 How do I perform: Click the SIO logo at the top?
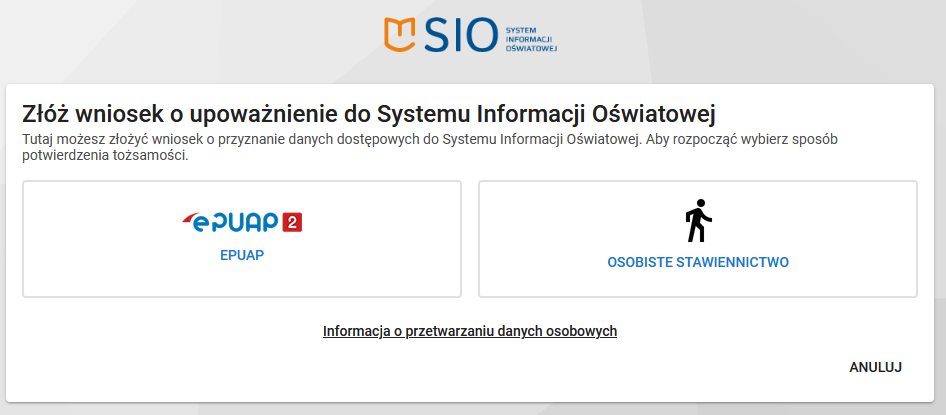click(x=470, y=35)
